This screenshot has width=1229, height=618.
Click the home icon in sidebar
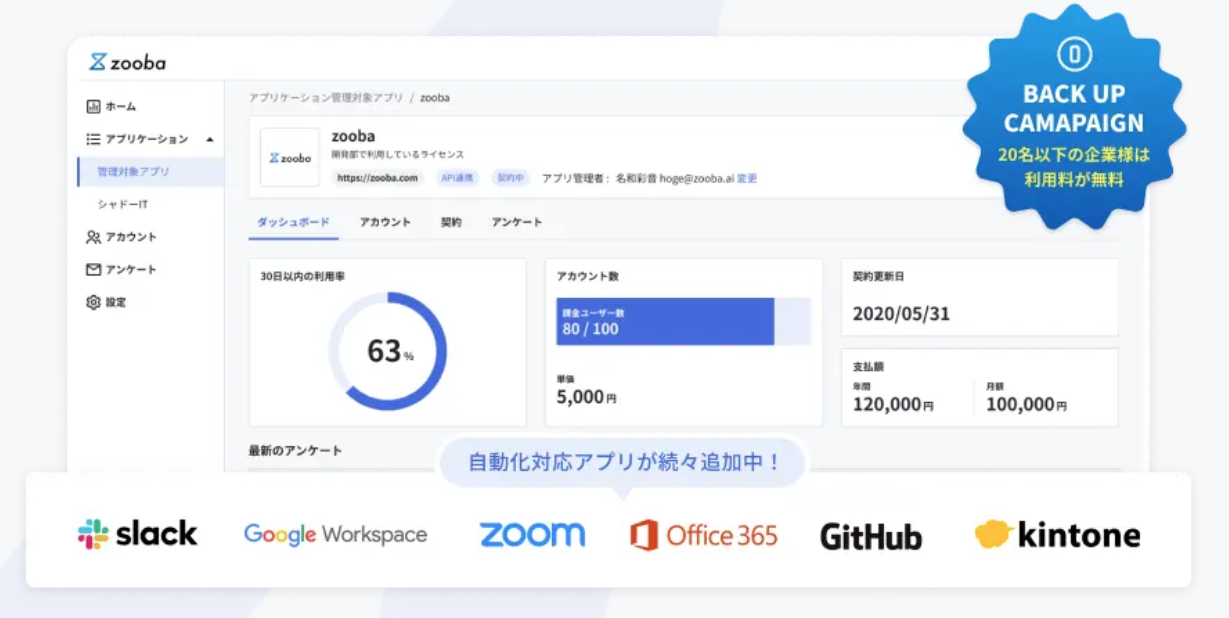tap(93, 106)
